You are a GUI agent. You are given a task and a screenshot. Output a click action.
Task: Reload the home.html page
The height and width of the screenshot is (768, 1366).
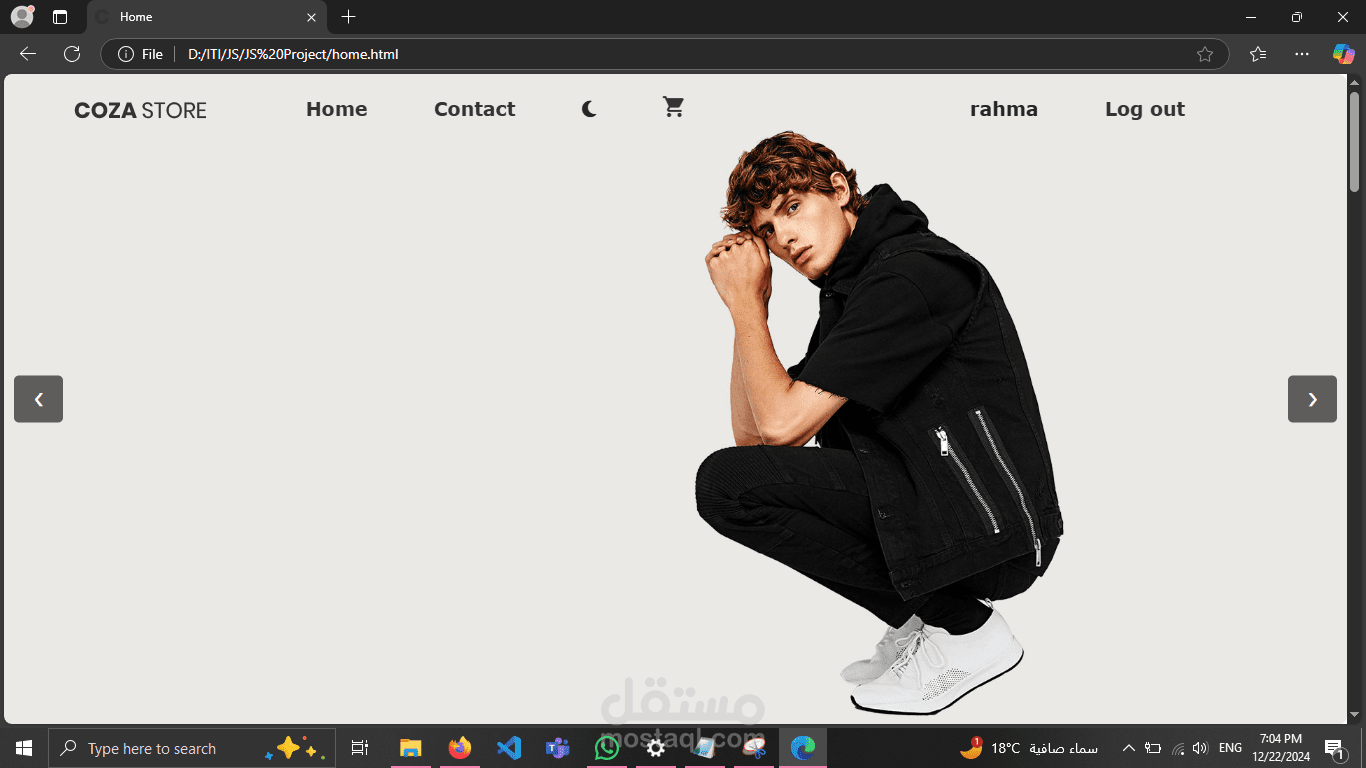(x=72, y=54)
